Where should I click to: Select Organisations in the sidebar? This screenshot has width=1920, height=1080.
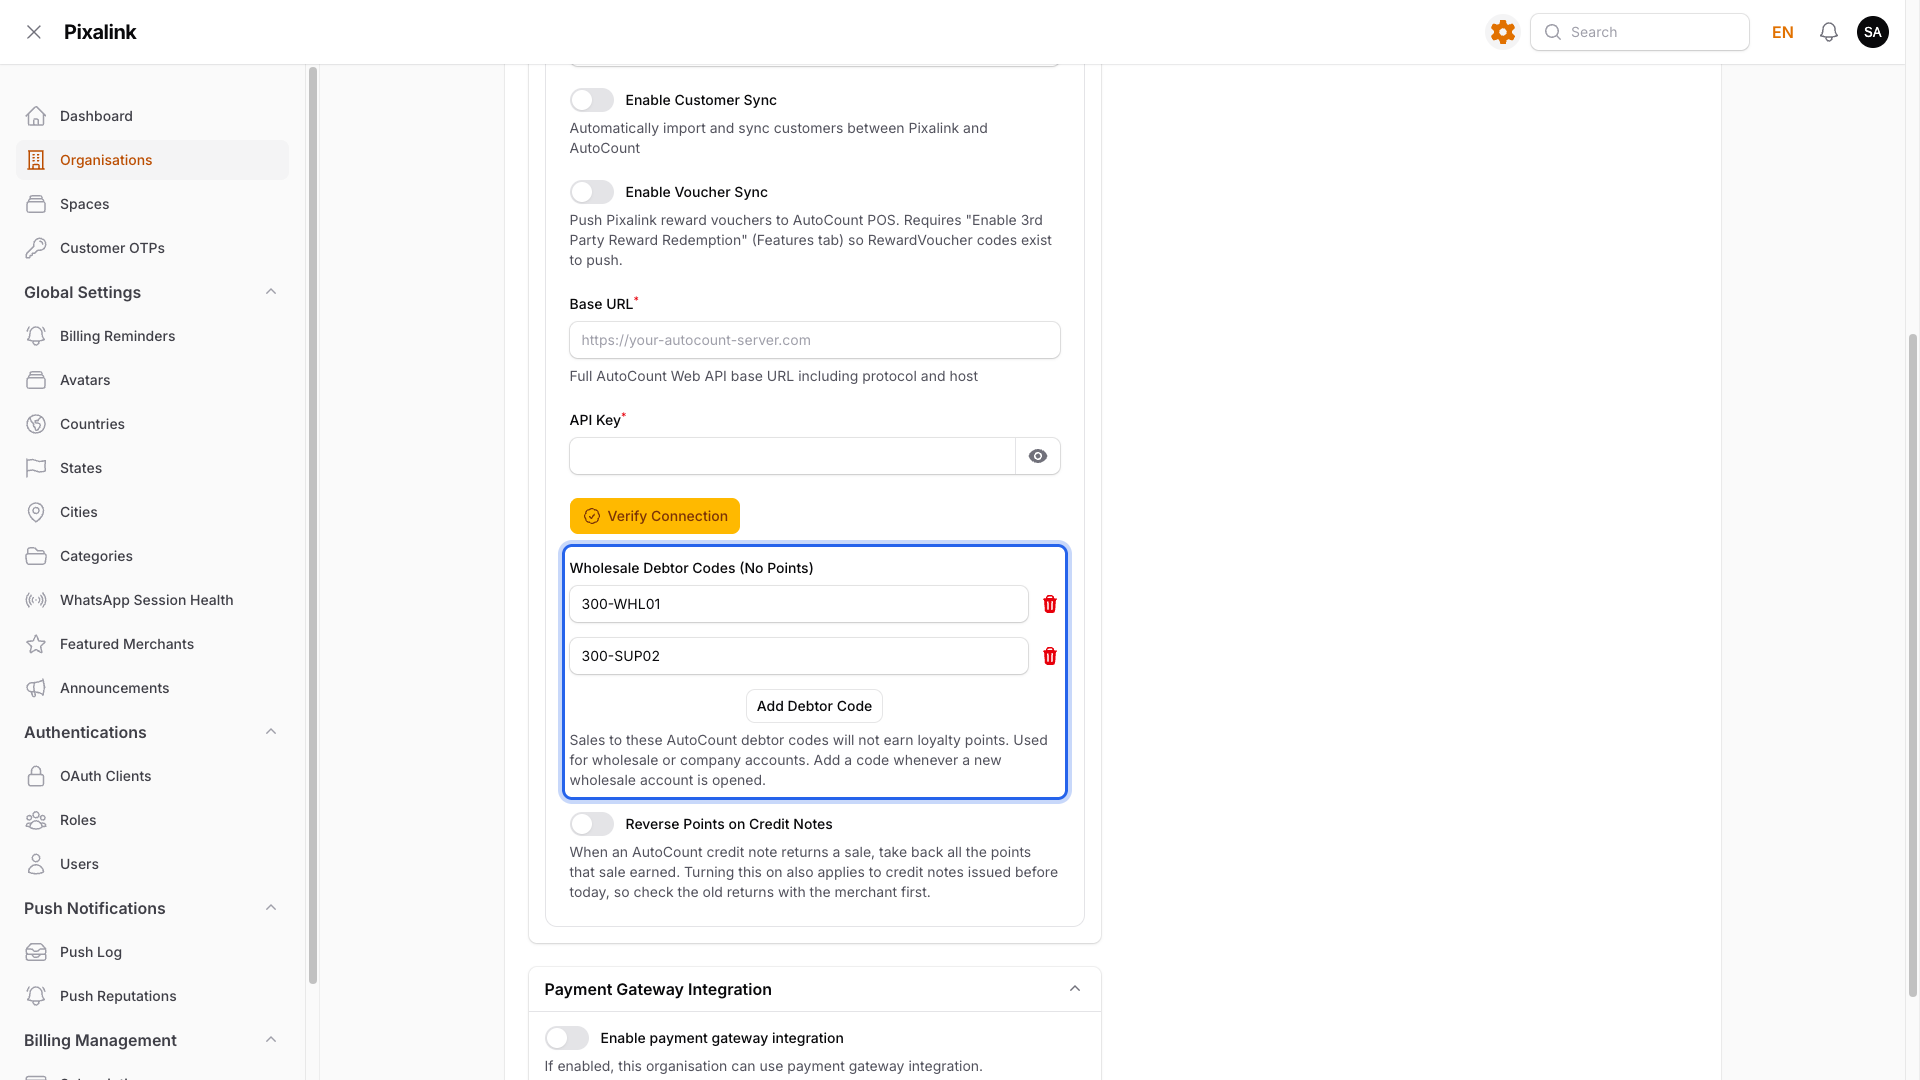152,160
